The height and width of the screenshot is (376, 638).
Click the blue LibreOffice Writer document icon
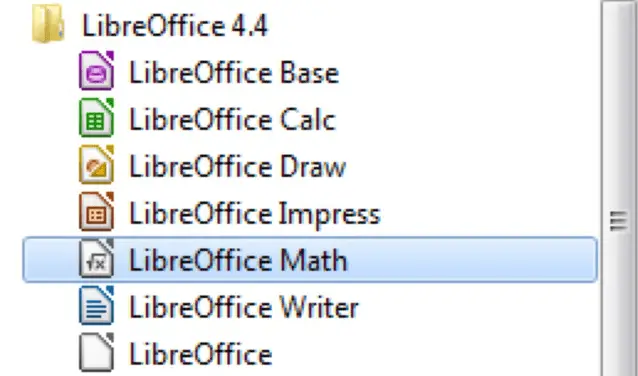(x=96, y=306)
